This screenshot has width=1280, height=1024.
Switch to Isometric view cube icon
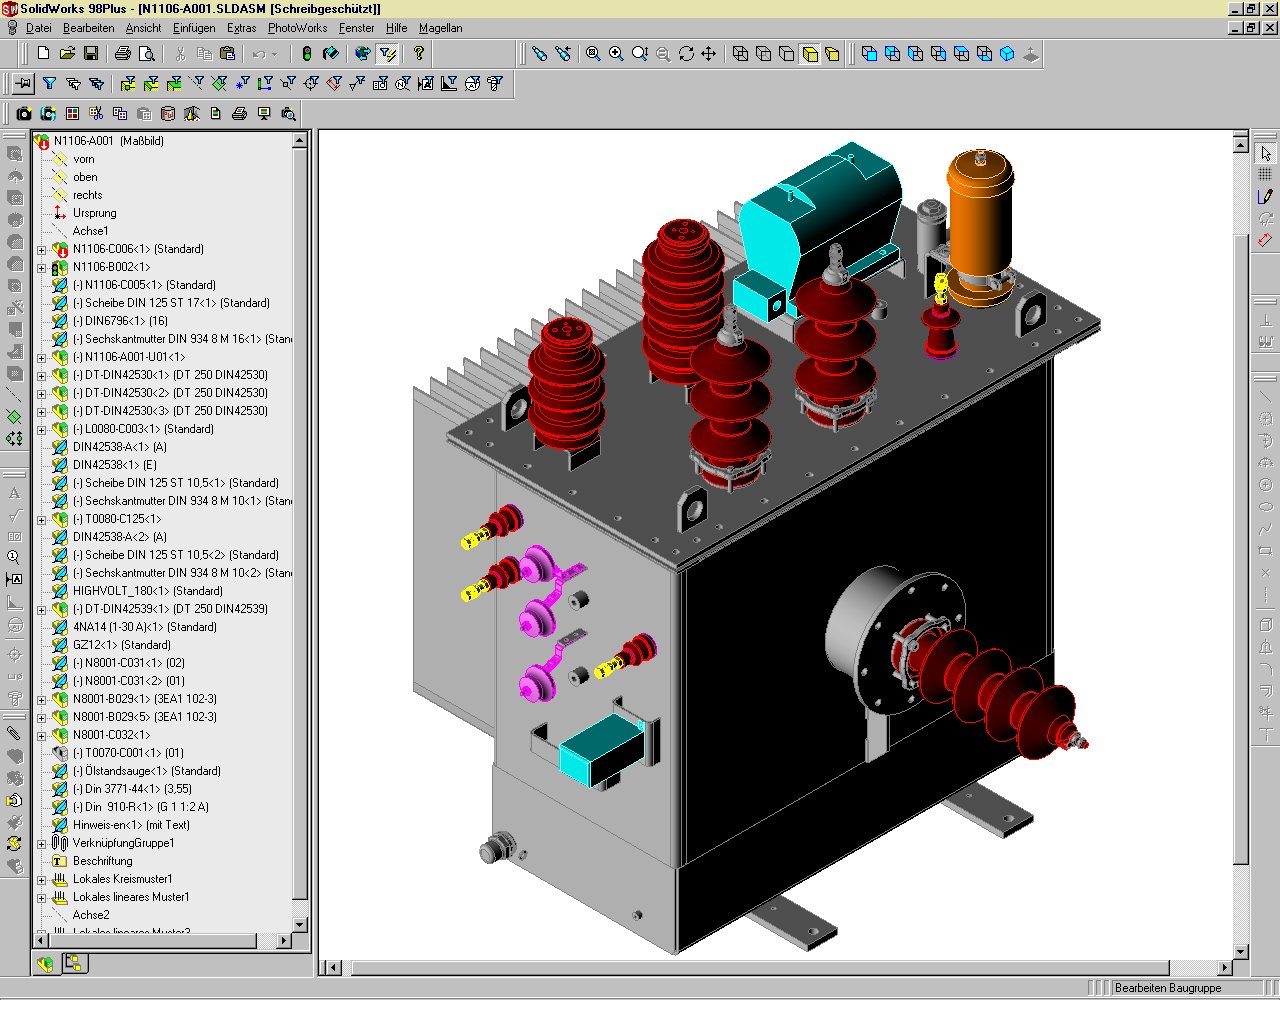[1008, 53]
